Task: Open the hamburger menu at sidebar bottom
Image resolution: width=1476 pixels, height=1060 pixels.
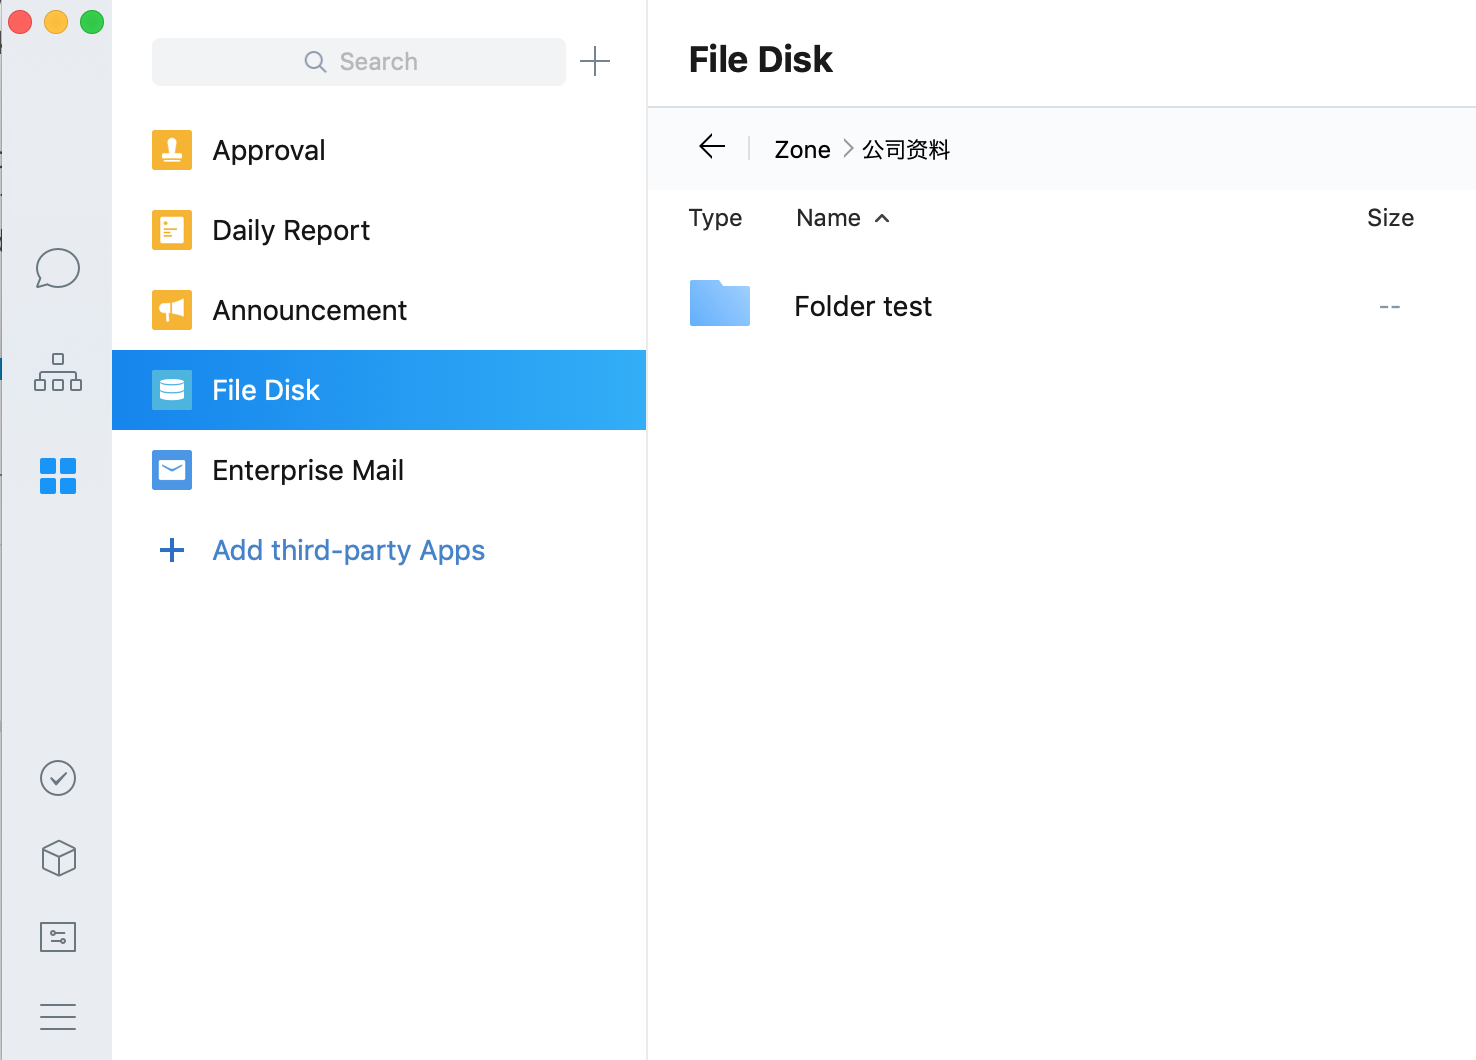Action: (x=58, y=1016)
